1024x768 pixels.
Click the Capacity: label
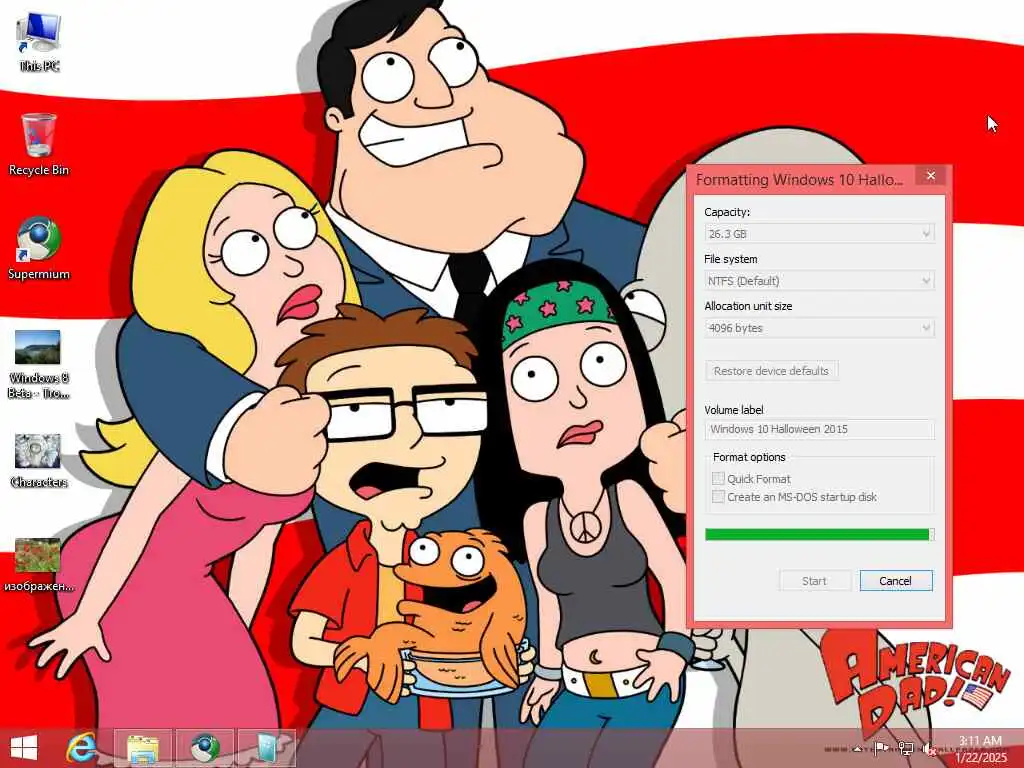[x=727, y=212]
